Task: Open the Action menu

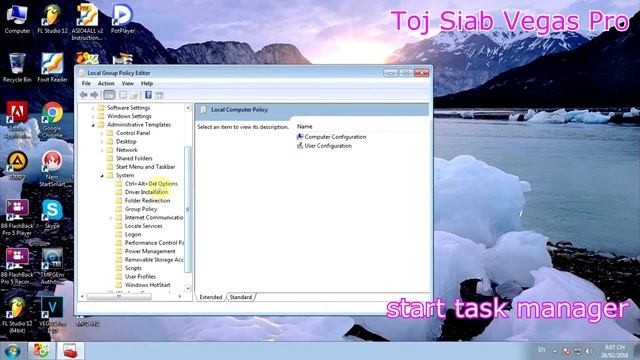Action: coord(106,83)
